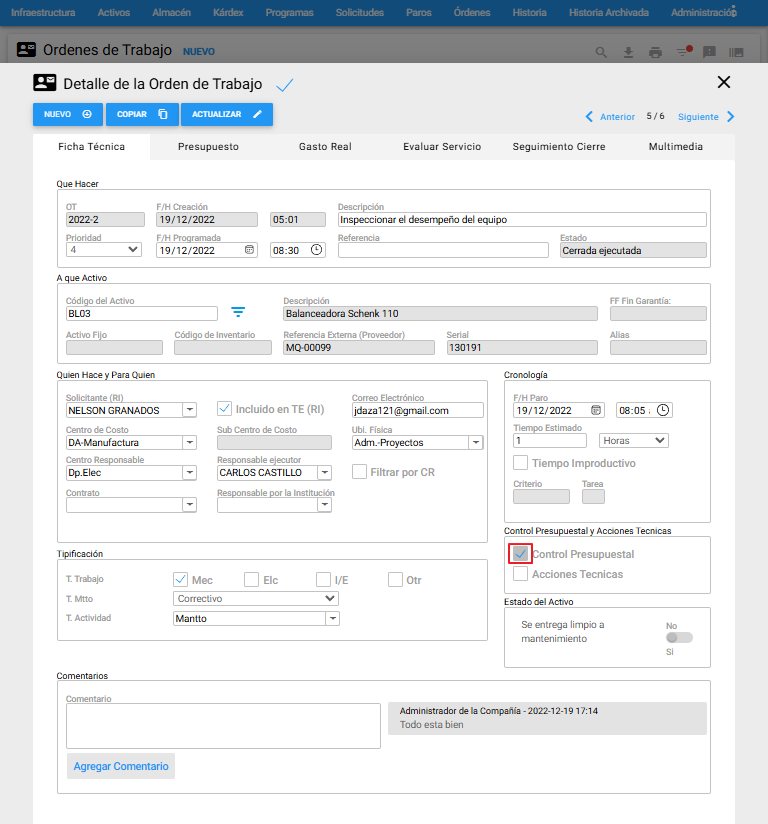Click the blue checkmark beside detail title

(284, 85)
